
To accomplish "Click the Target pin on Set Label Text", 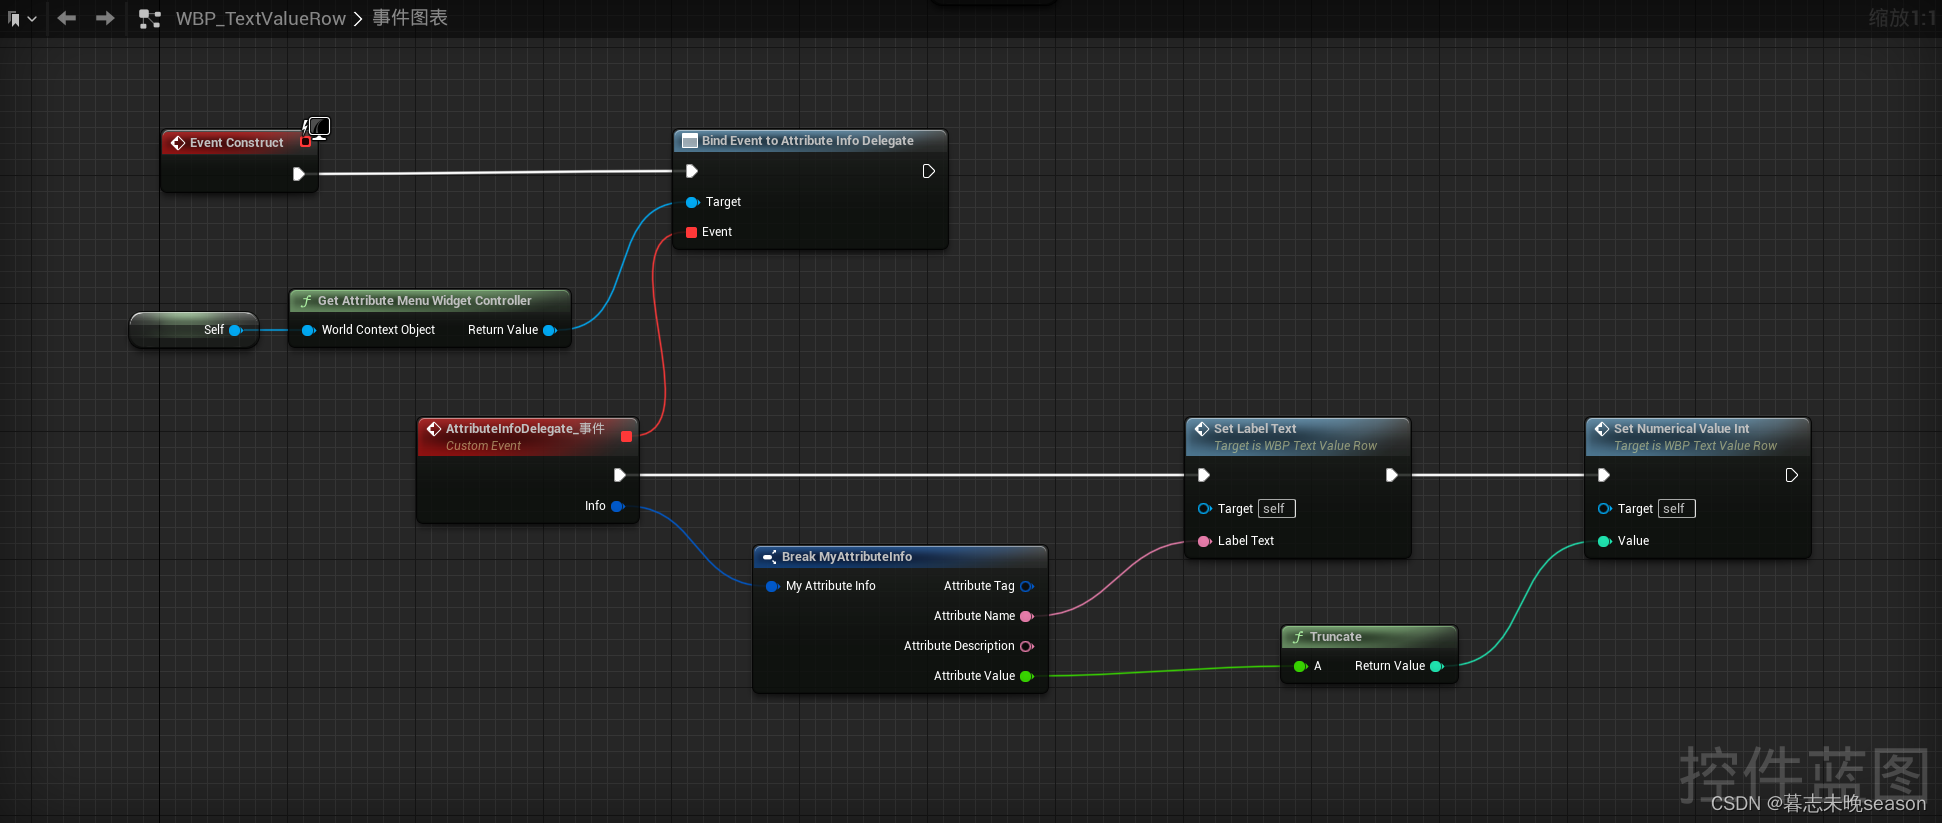I will [x=1204, y=509].
